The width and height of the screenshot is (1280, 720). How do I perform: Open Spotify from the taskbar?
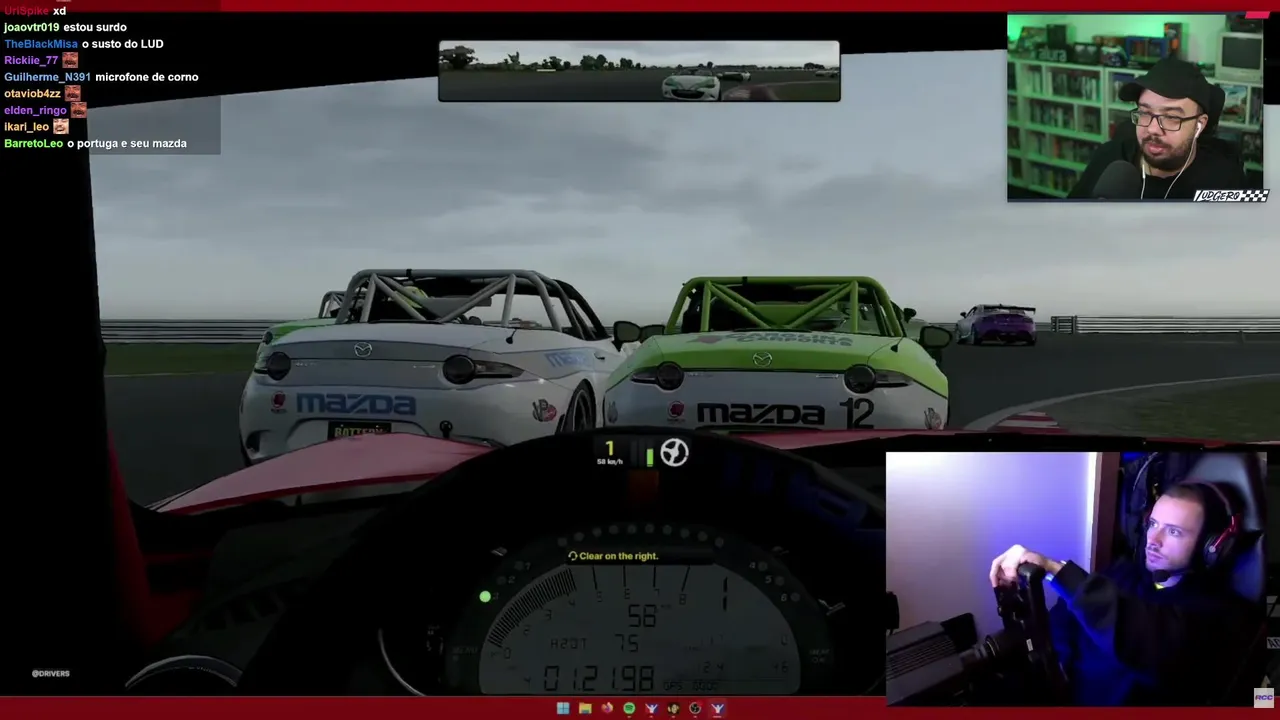tap(629, 708)
